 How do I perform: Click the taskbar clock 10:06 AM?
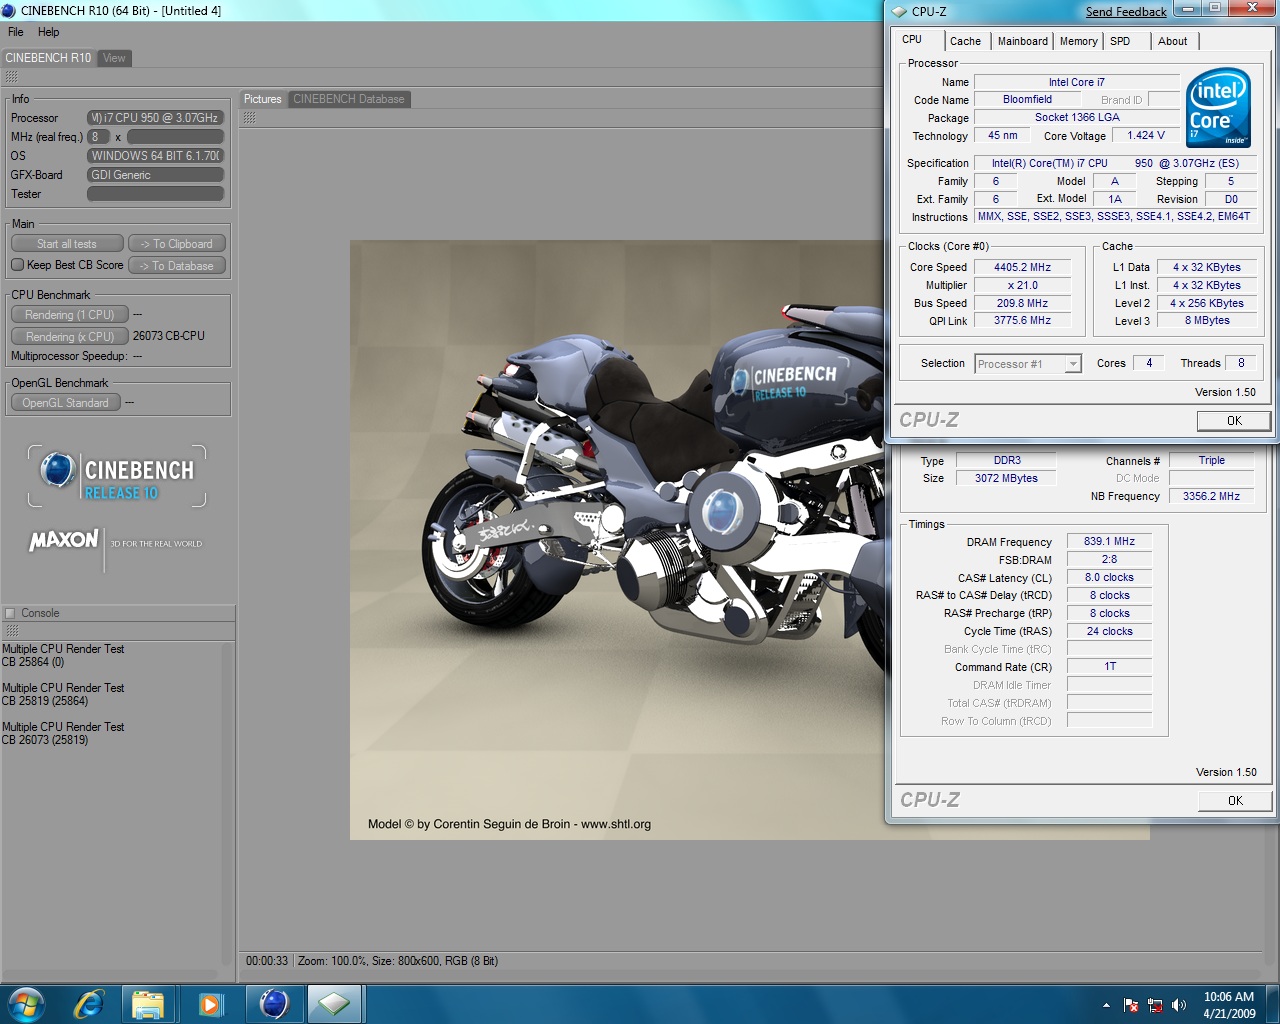tap(1229, 997)
